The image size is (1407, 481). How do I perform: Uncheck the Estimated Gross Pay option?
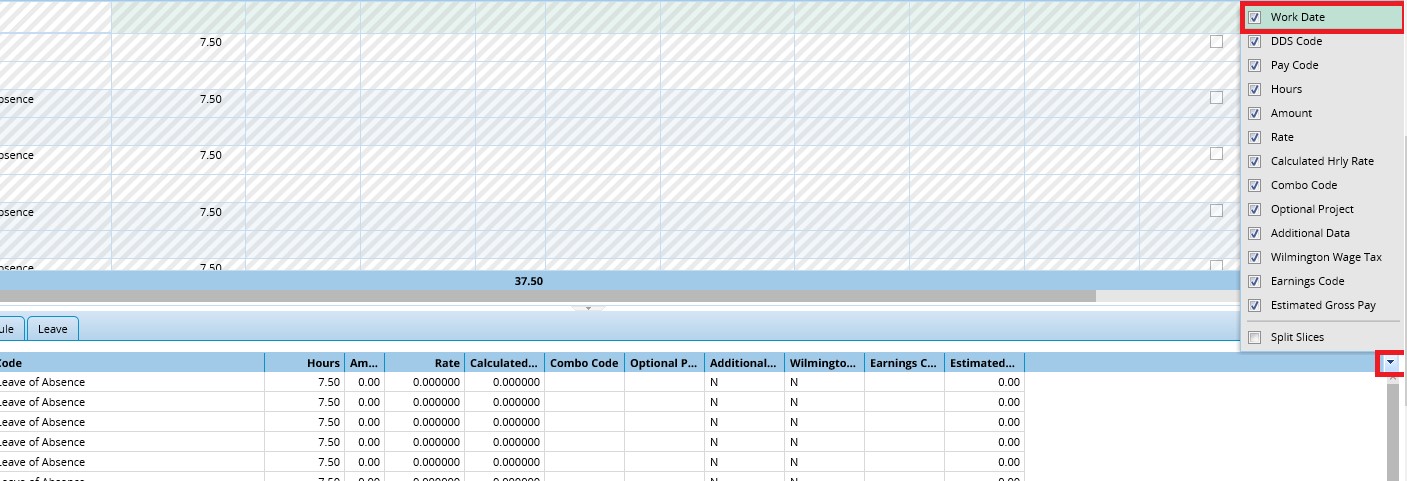[1255, 305]
